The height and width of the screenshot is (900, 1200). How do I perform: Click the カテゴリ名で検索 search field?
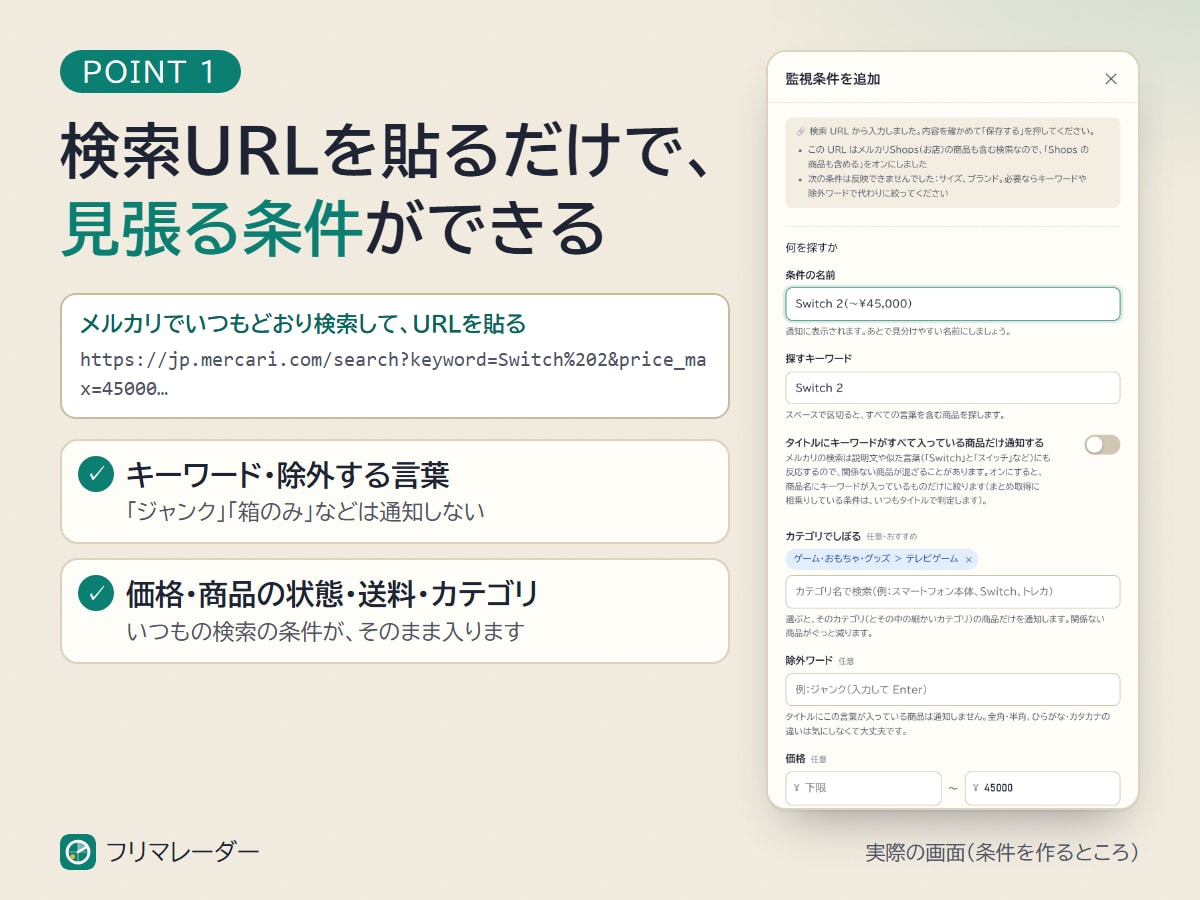[x=953, y=591]
